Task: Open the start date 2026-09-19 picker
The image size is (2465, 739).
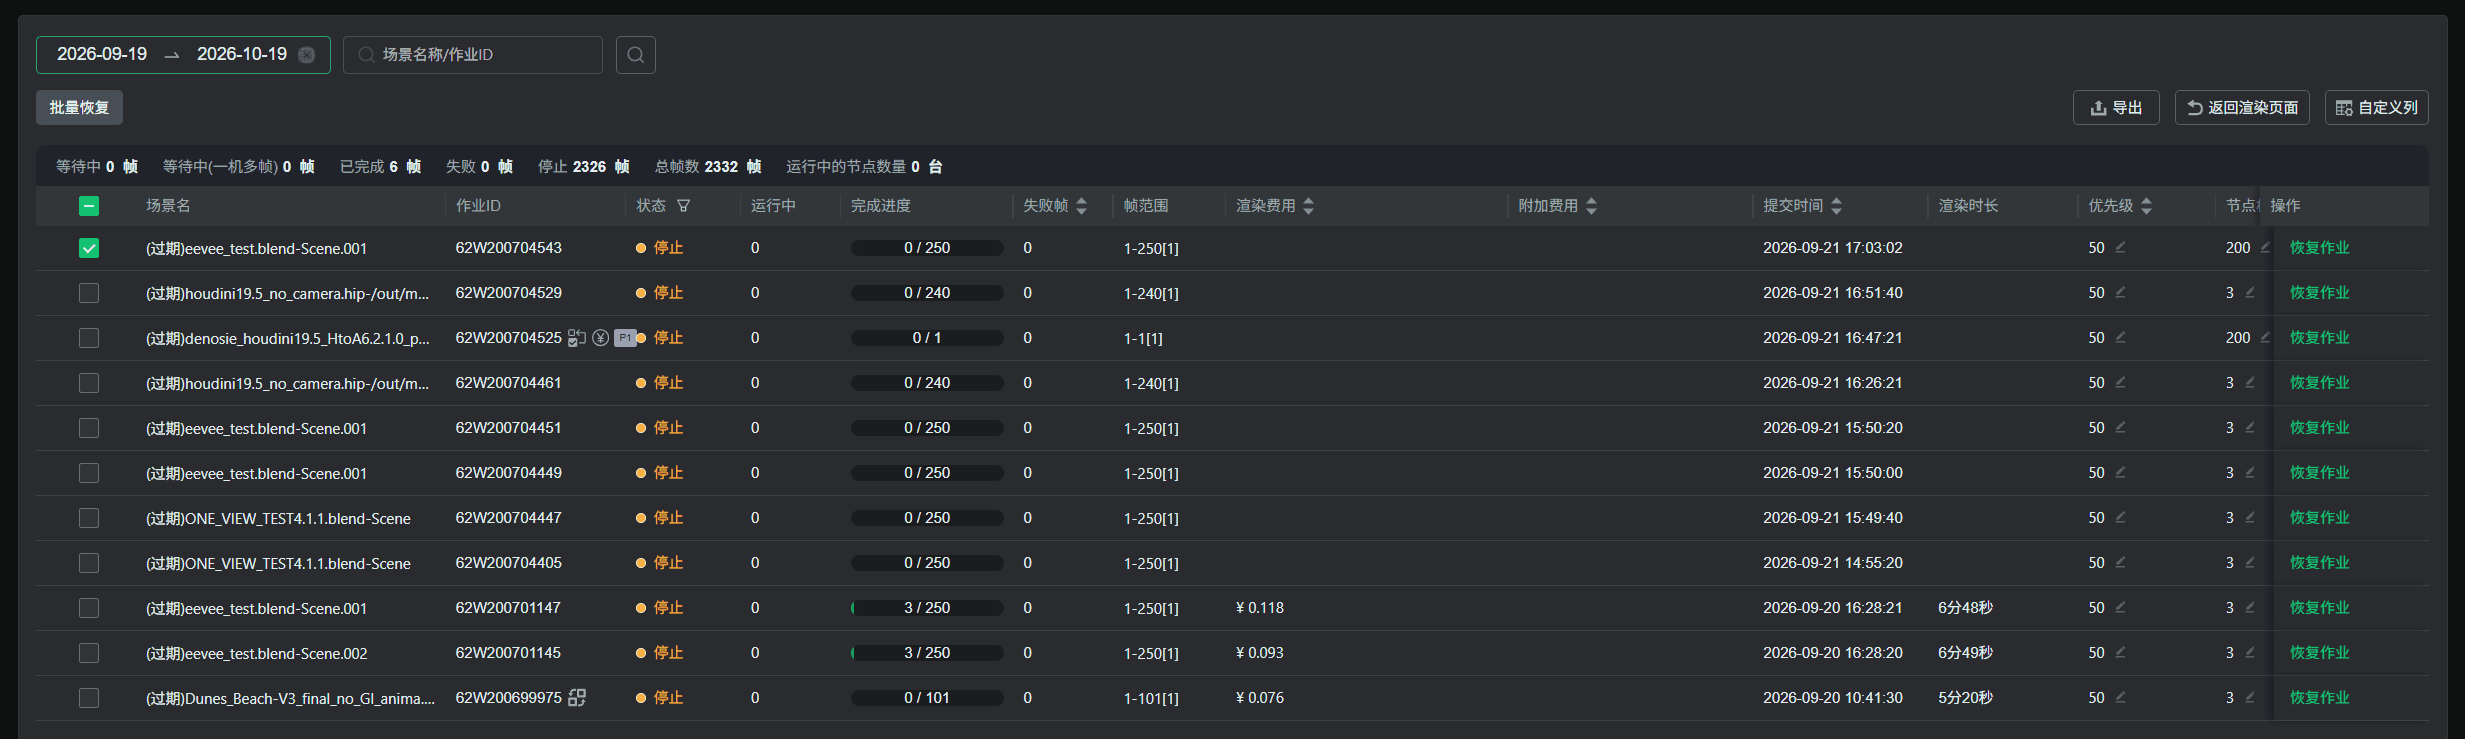Action: [102, 54]
